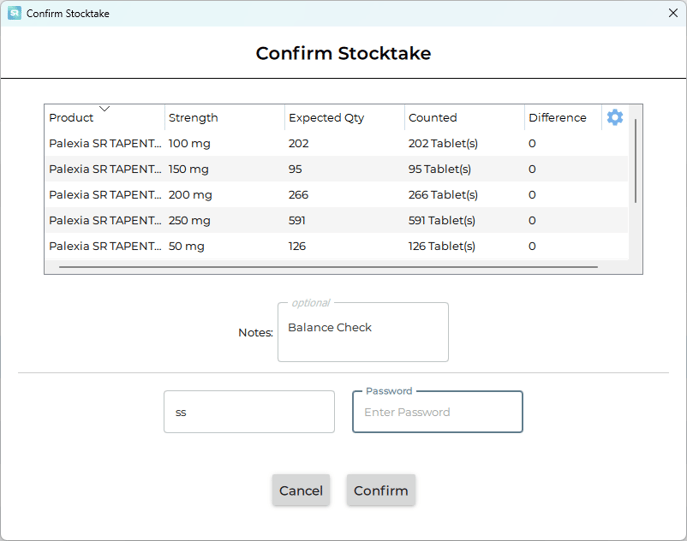Focus the Password input field
Image resolution: width=687 pixels, height=541 pixels.
point(438,412)
